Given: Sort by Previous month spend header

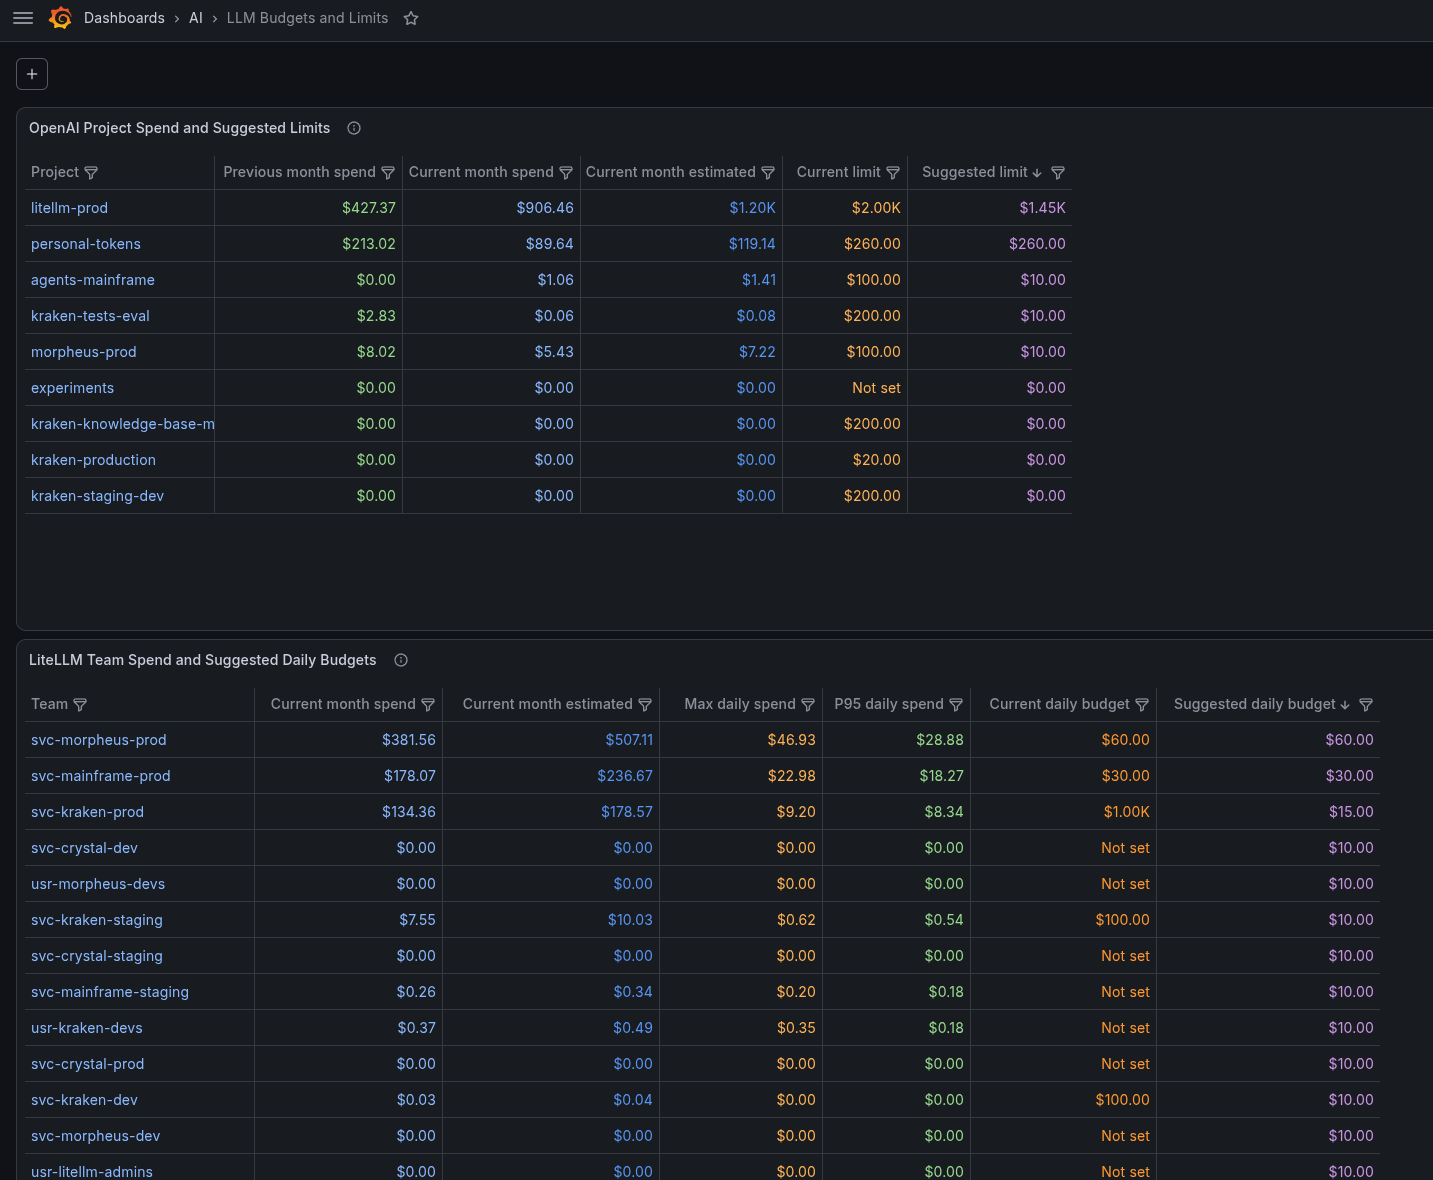Looking at the screenshot, I should [299, 172].
